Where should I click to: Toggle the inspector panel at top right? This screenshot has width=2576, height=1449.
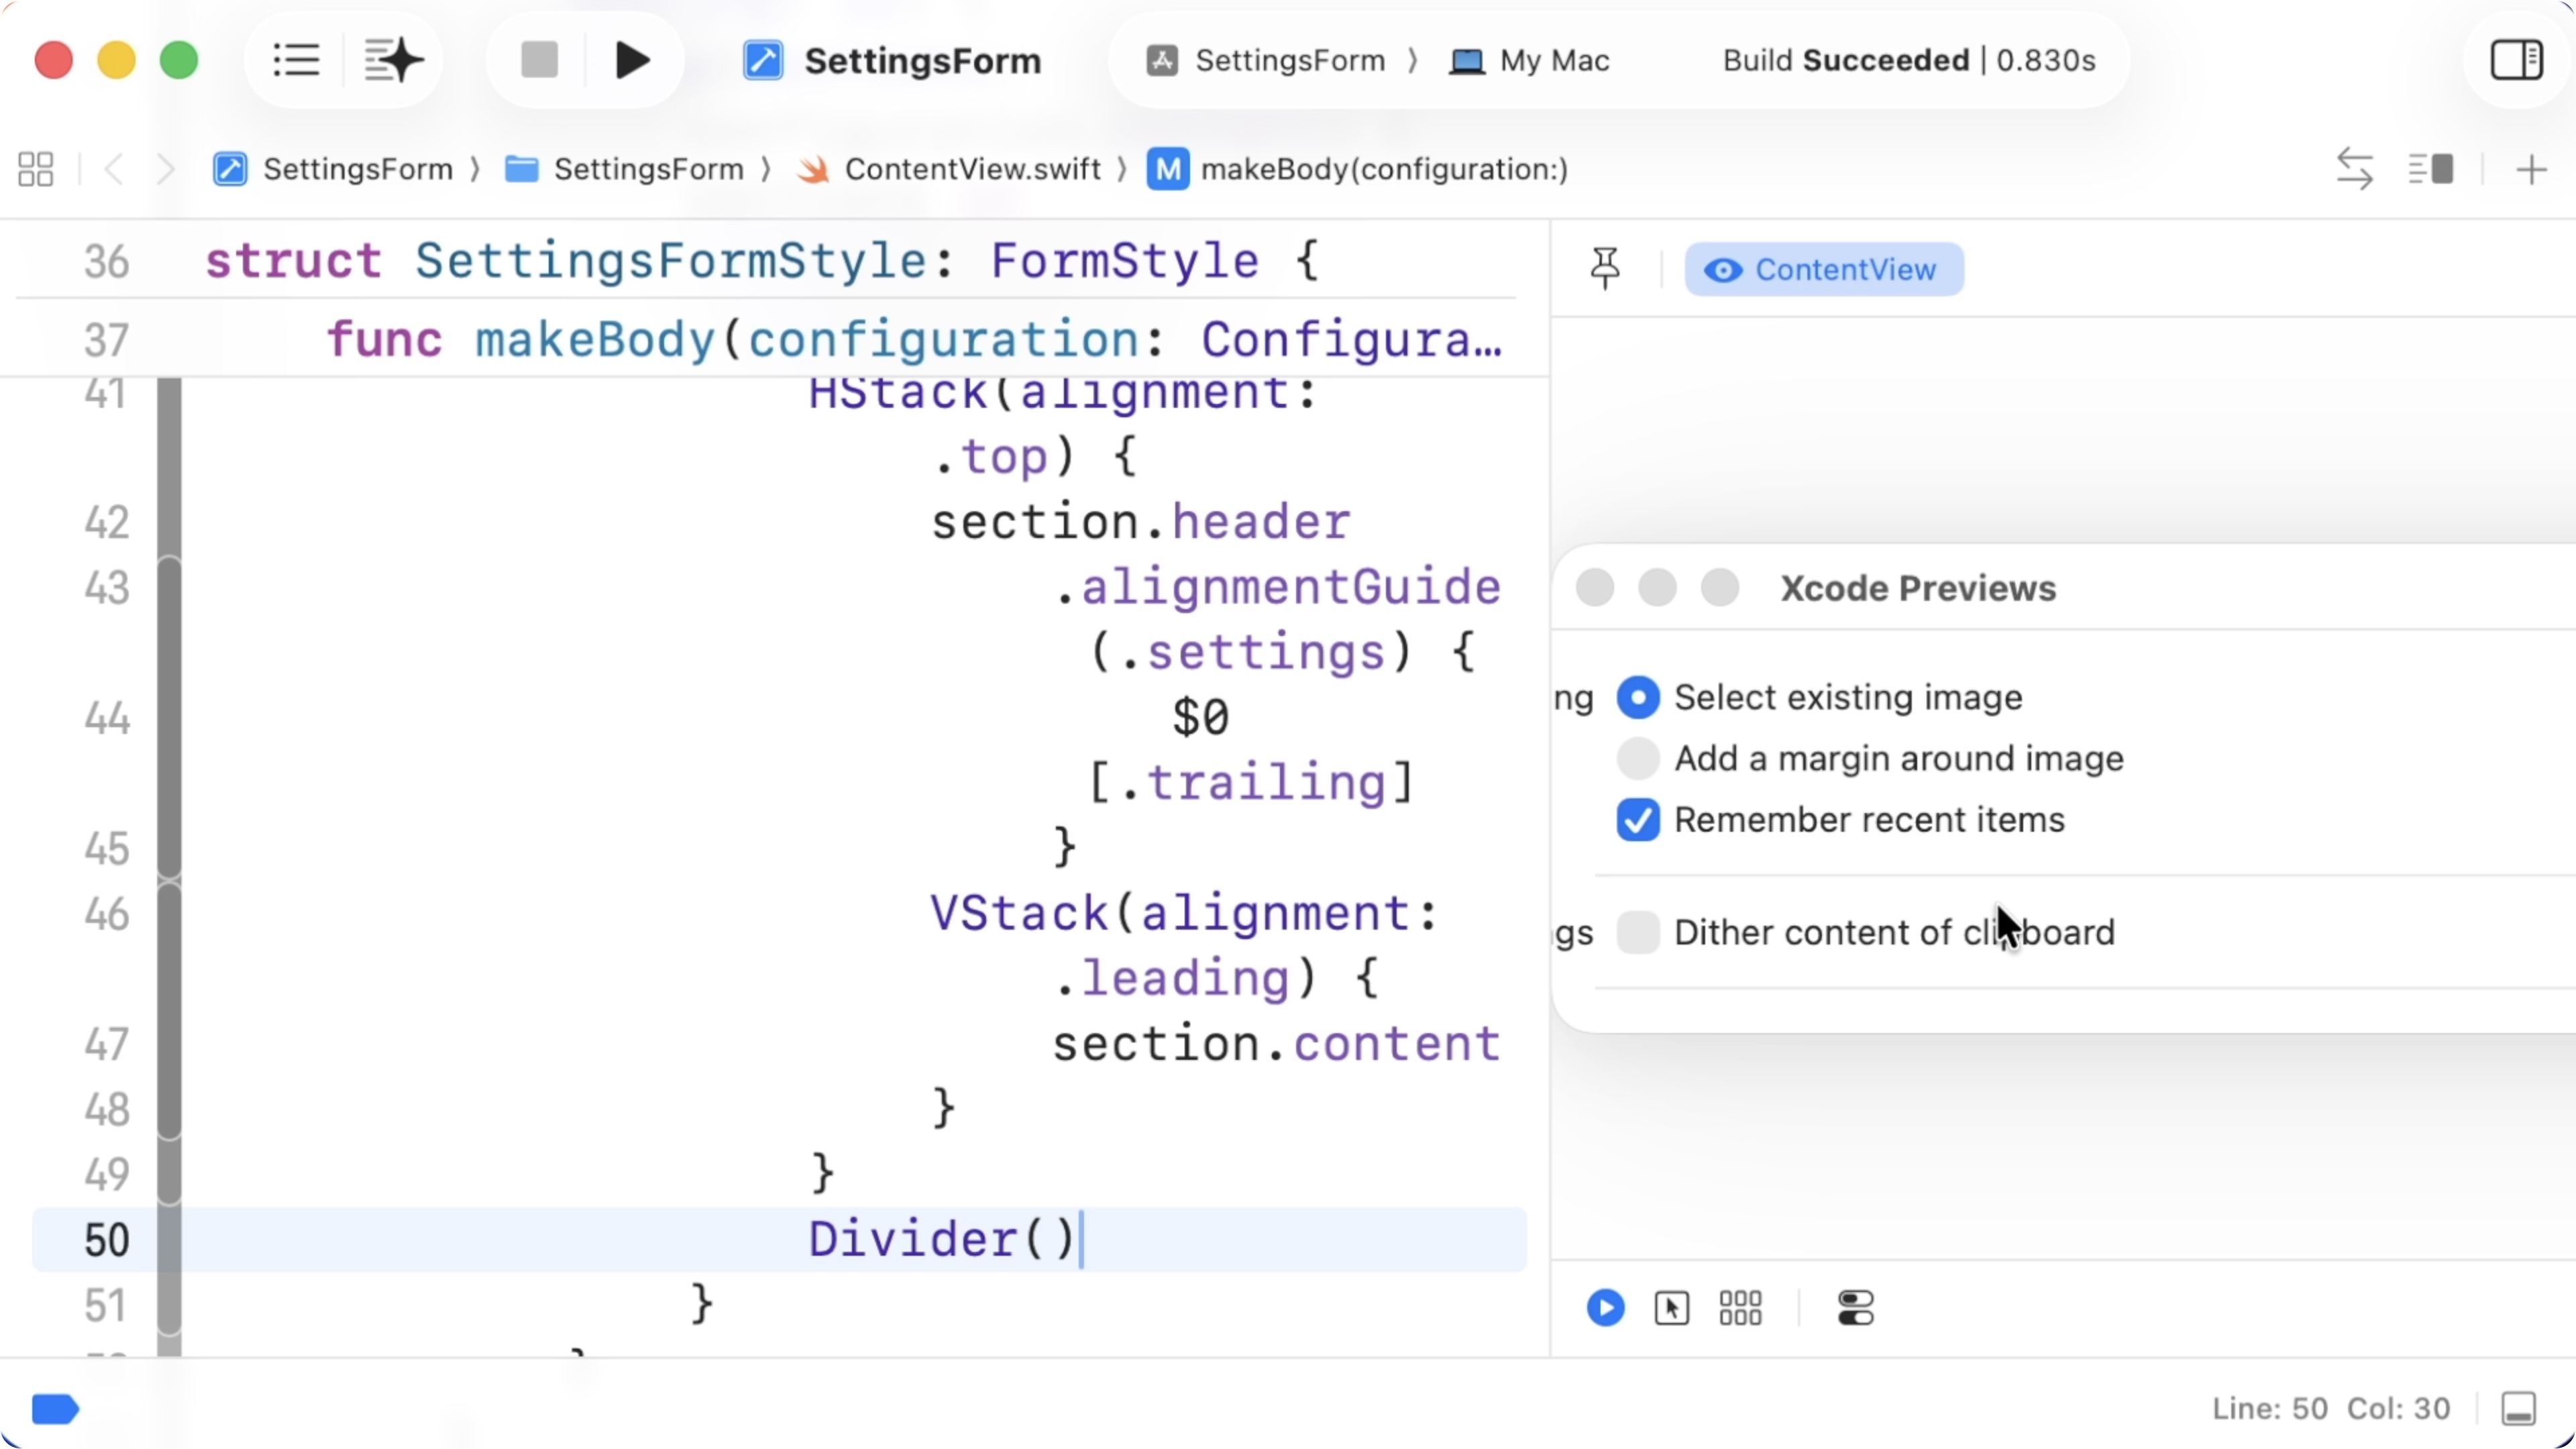click(2516, 61)
